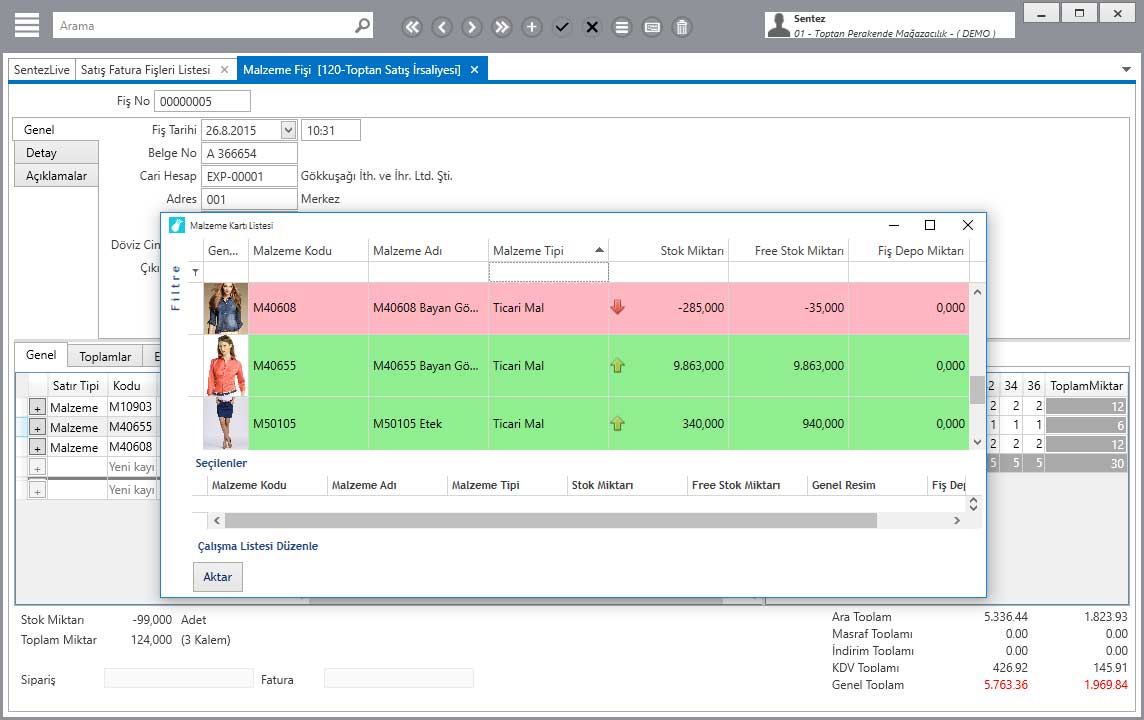Screen dimensions: 1144x720
Task: Jump to last record with double-right arrow
Action: (x=502, y=27)
